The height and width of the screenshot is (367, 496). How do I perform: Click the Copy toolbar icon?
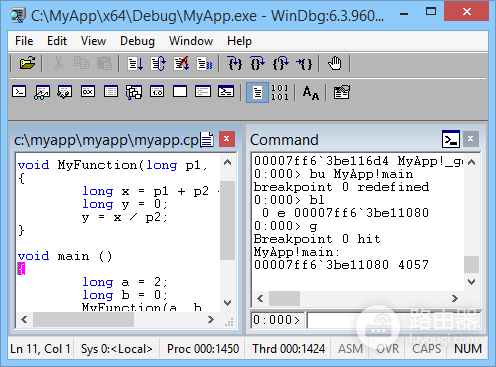coord(81,63)
